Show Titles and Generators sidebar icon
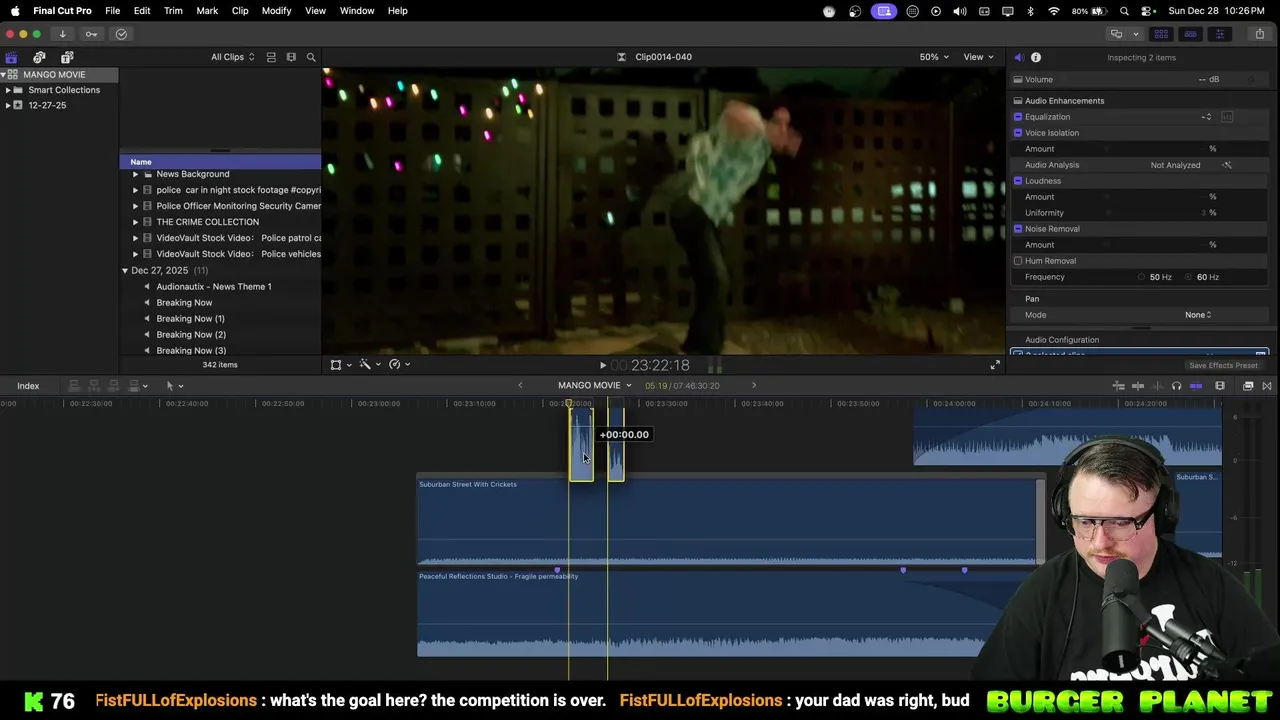 tap(67, 57)
